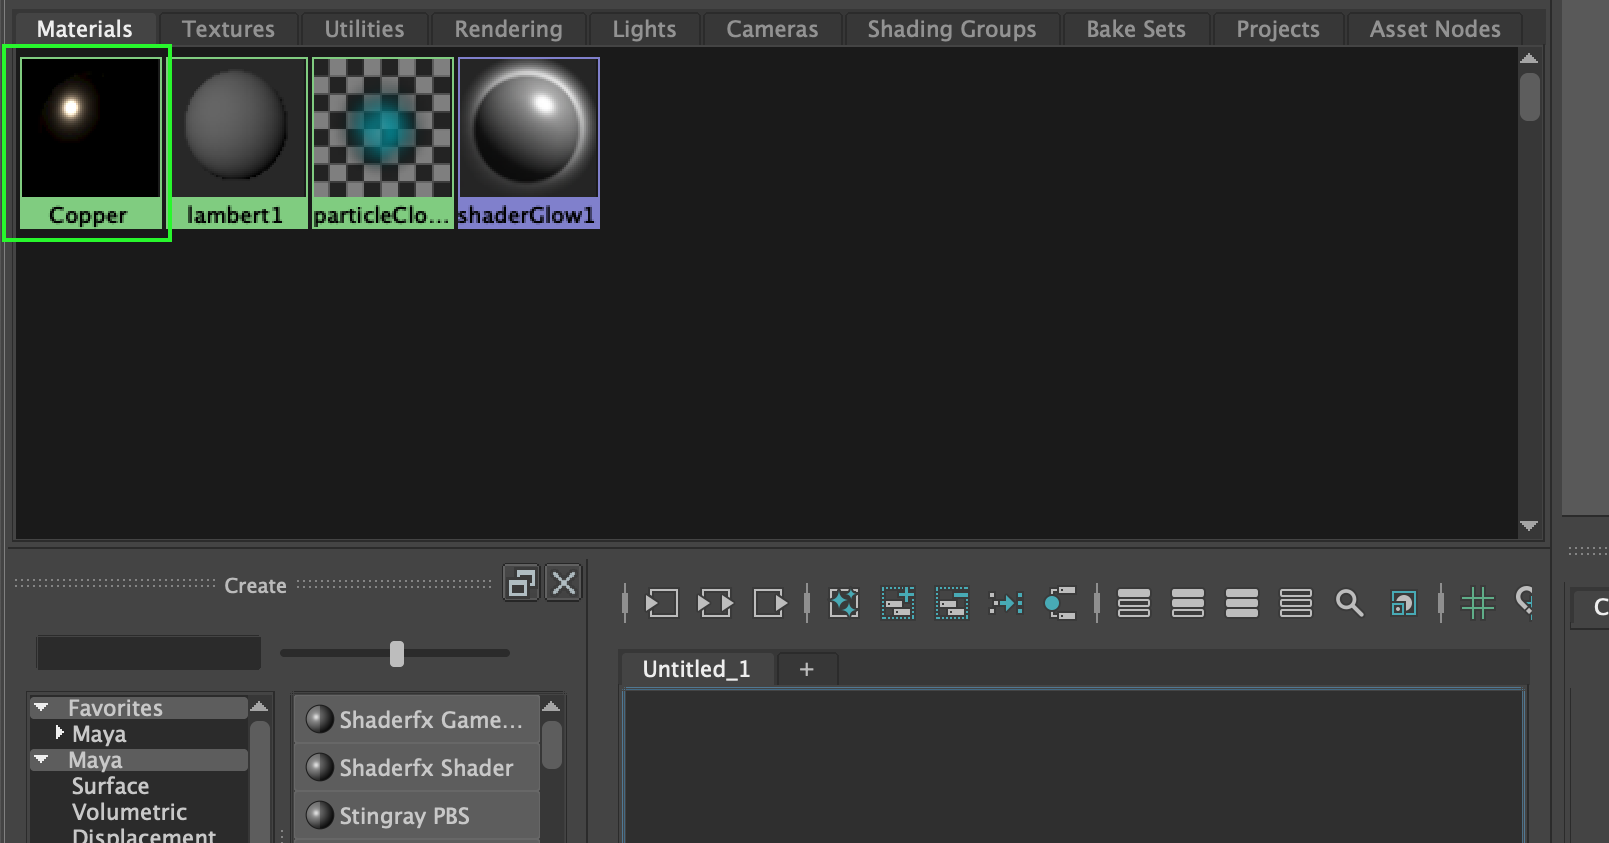Screen dimensions: 1609x843
Task: Click the Rearrange graph icon
Action: point(1006,603)
